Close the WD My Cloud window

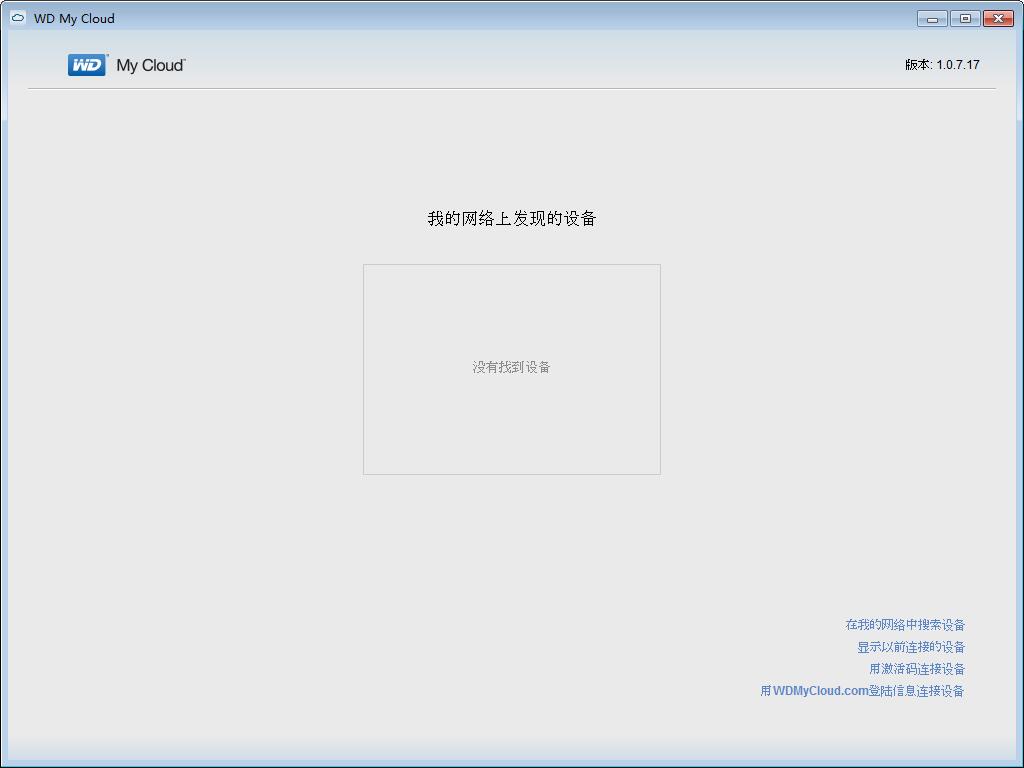998,19
